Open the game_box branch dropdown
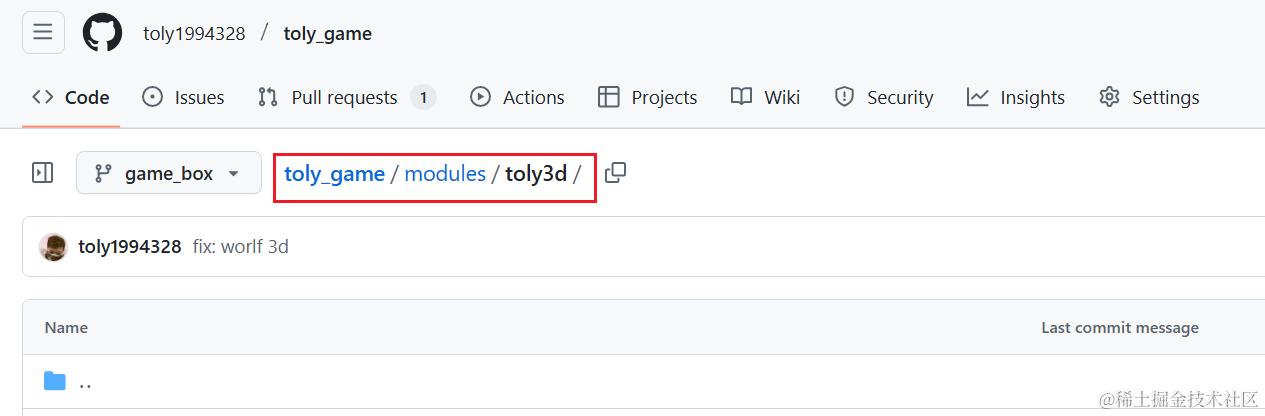The image size is (1265, 416). (x=168, y=173)
